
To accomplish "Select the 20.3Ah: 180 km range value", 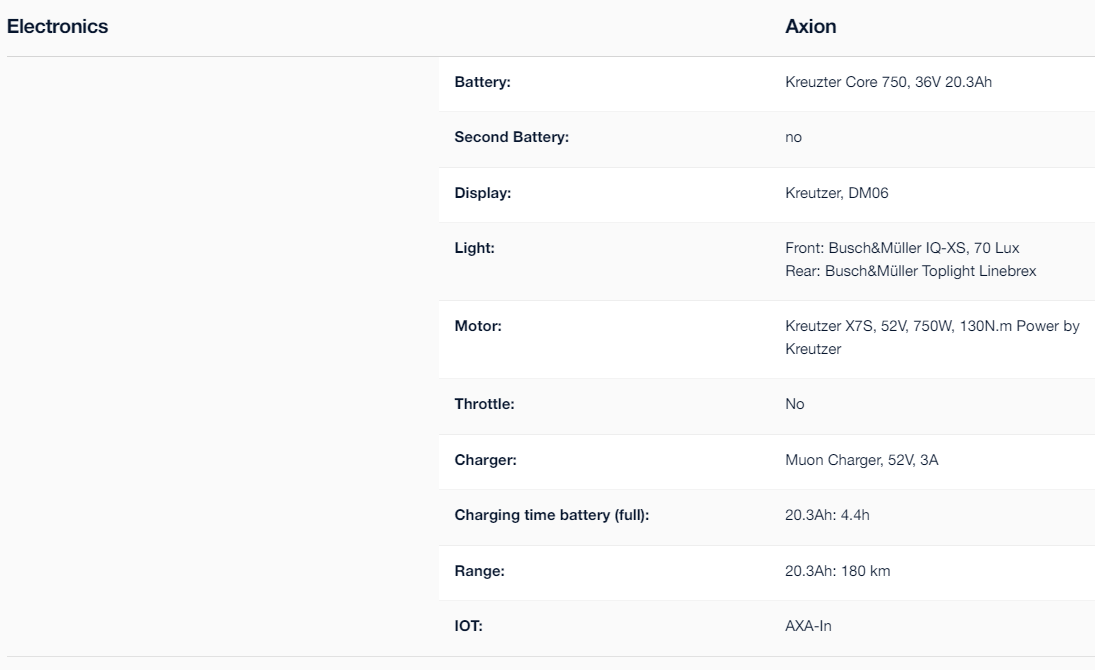I will pos(837,571).
